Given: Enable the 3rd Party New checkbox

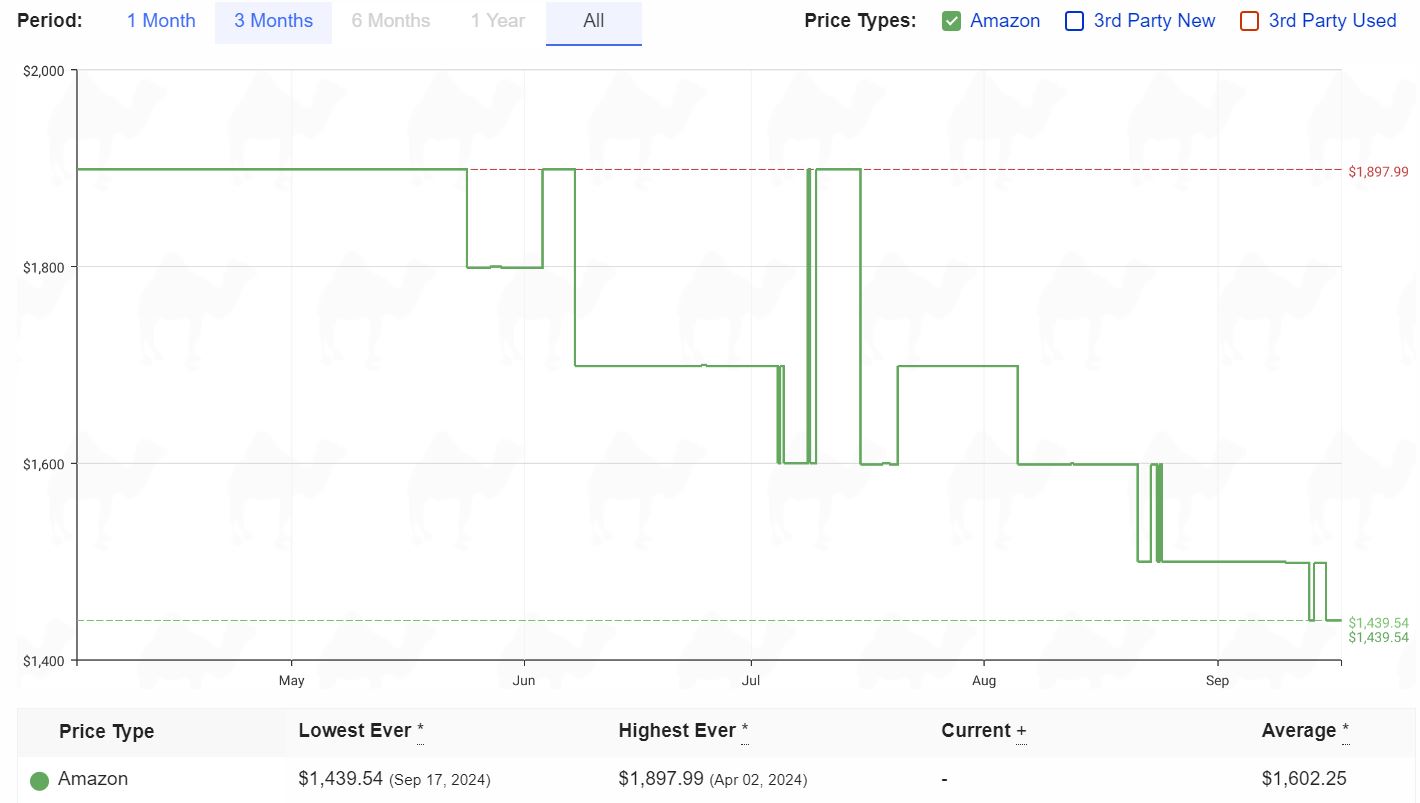Looking at the screenshot, I should click(1075, 21).
